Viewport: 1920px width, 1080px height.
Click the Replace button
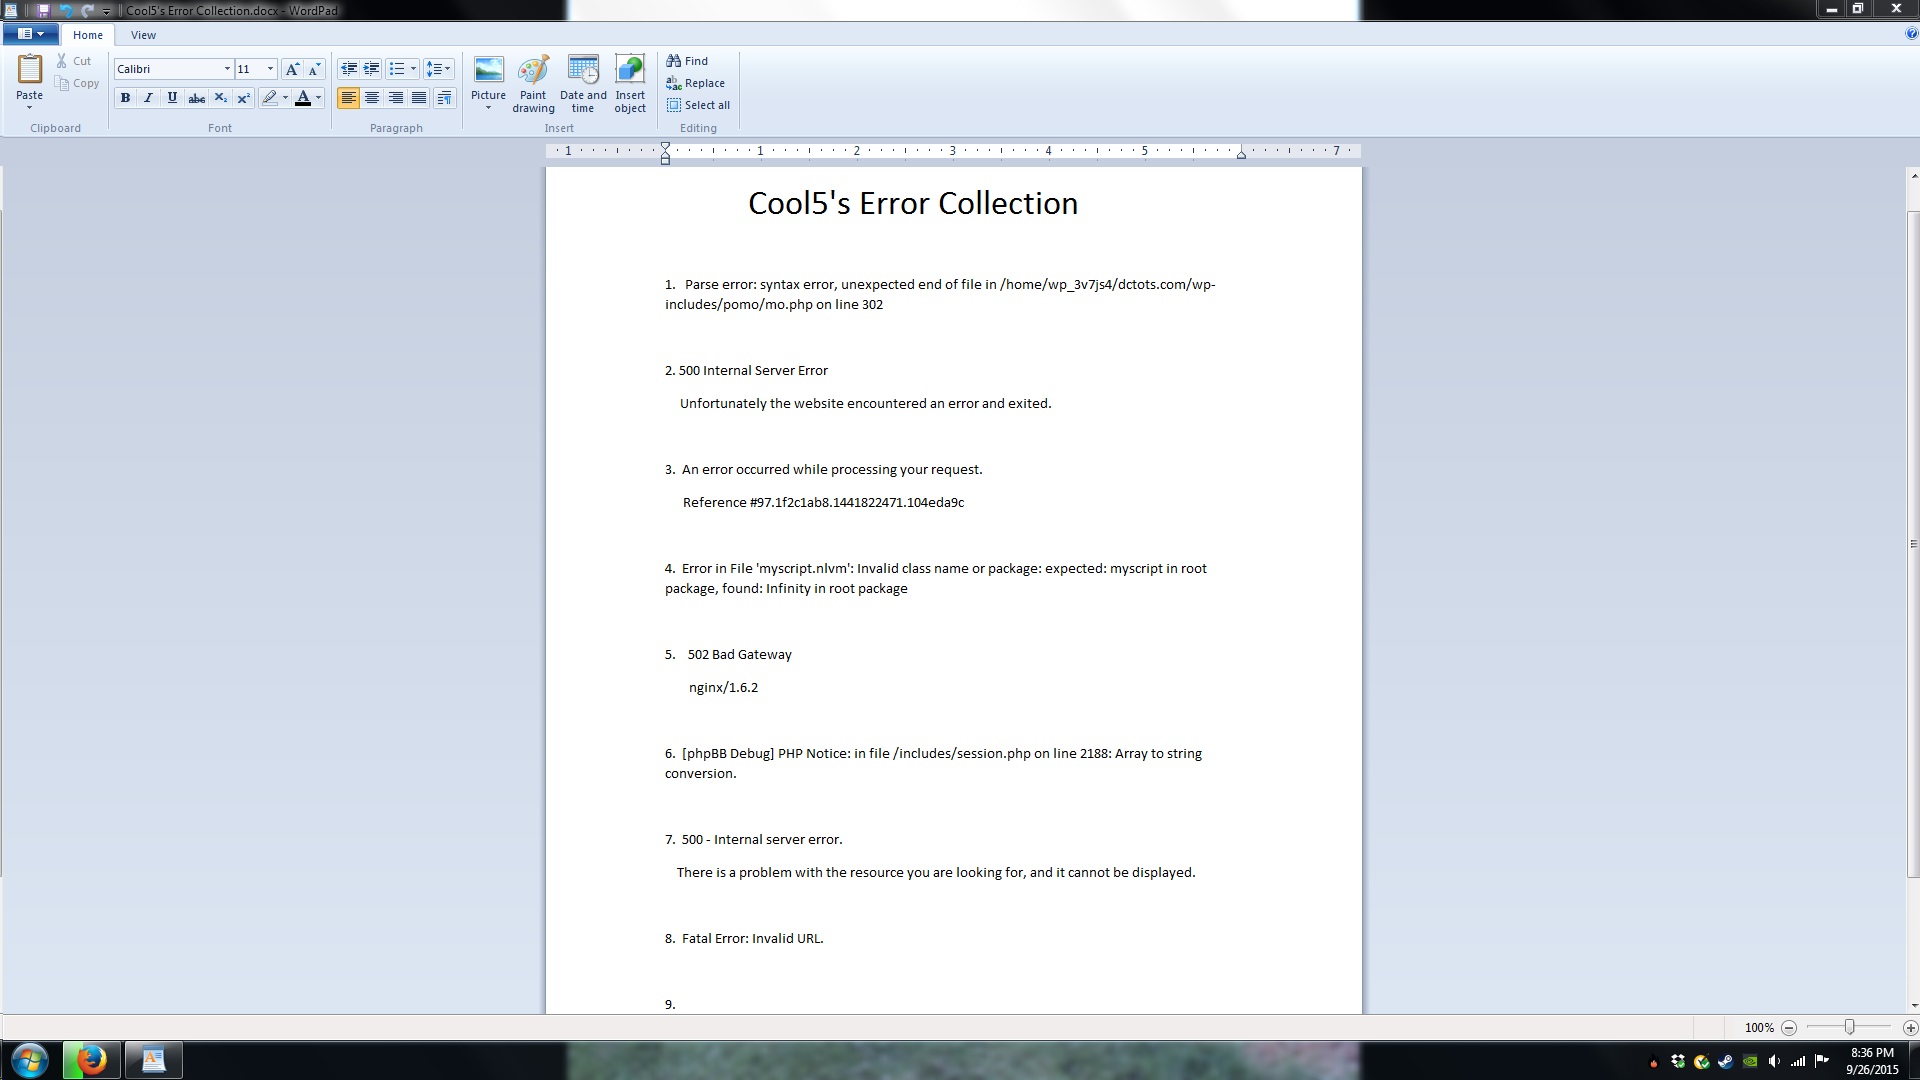coord(696,83)
